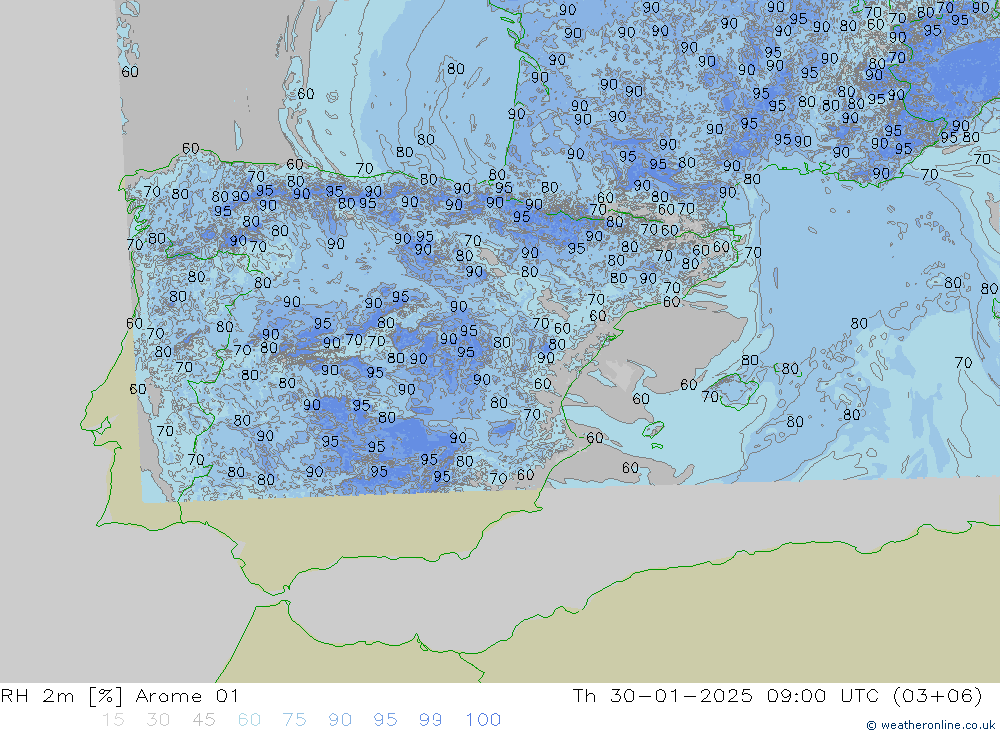This screenshot has height=733, width=1000.
Task: Click the 'Th 30-01-2025 09:00 UTC (03+06)' timestamp
Action: click(777, 695)
